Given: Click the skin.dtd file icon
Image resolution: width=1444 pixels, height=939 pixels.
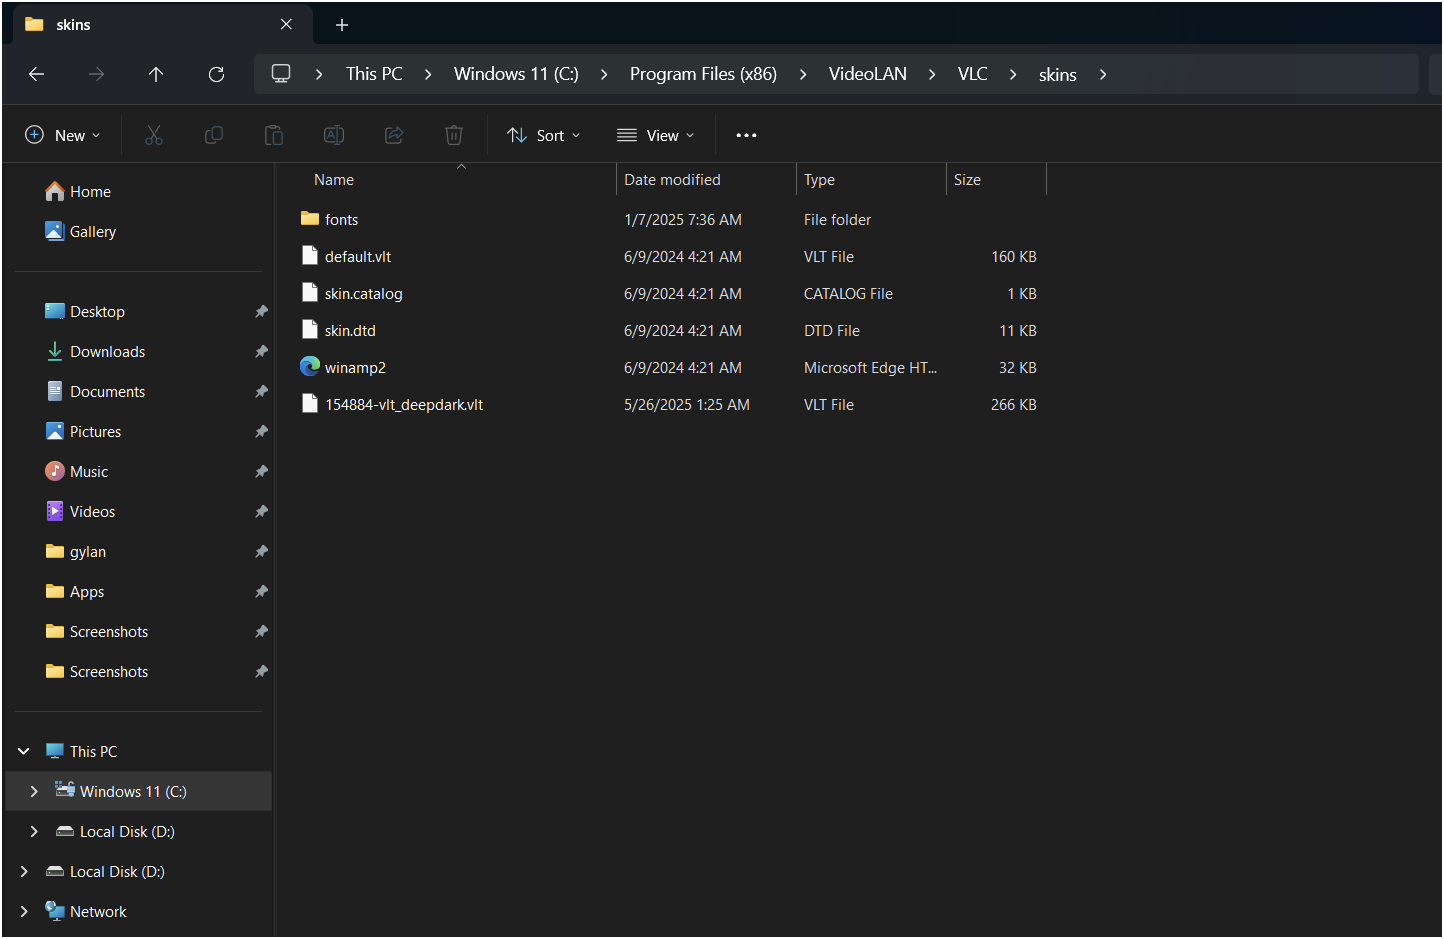Looking at the screenshot, I should (x=310, y=330).
